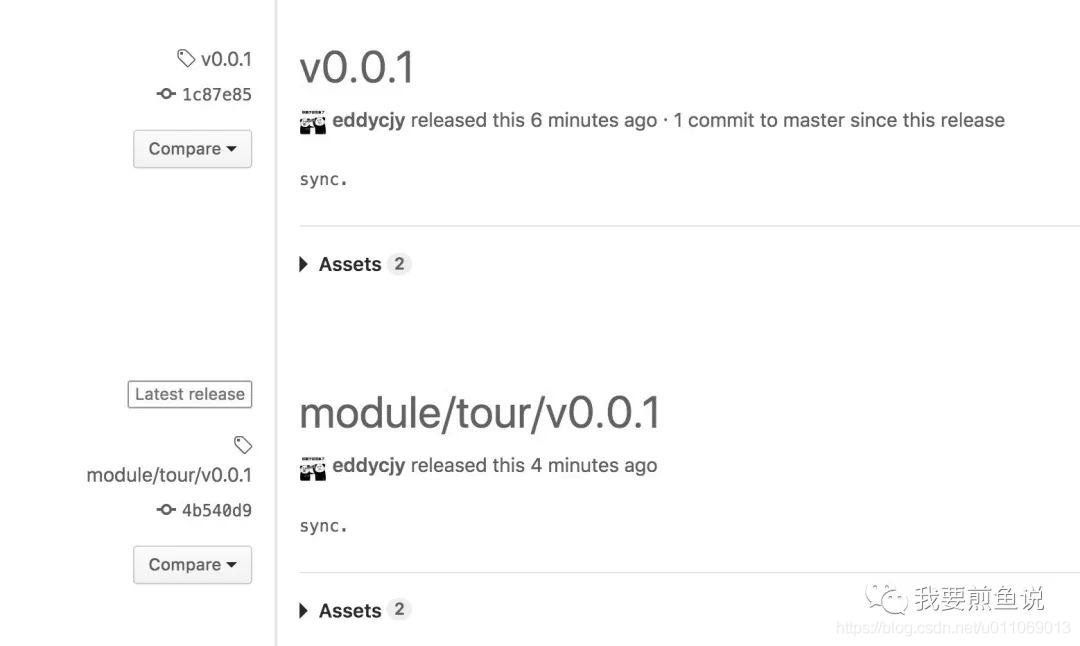Click the Latest release badge
1080x646 pixels.
pyautogui.click(x=189, y=394)
